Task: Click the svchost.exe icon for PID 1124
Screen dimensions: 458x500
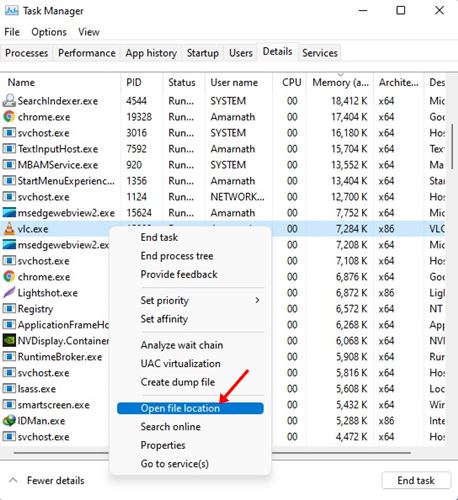Action: 9,197
